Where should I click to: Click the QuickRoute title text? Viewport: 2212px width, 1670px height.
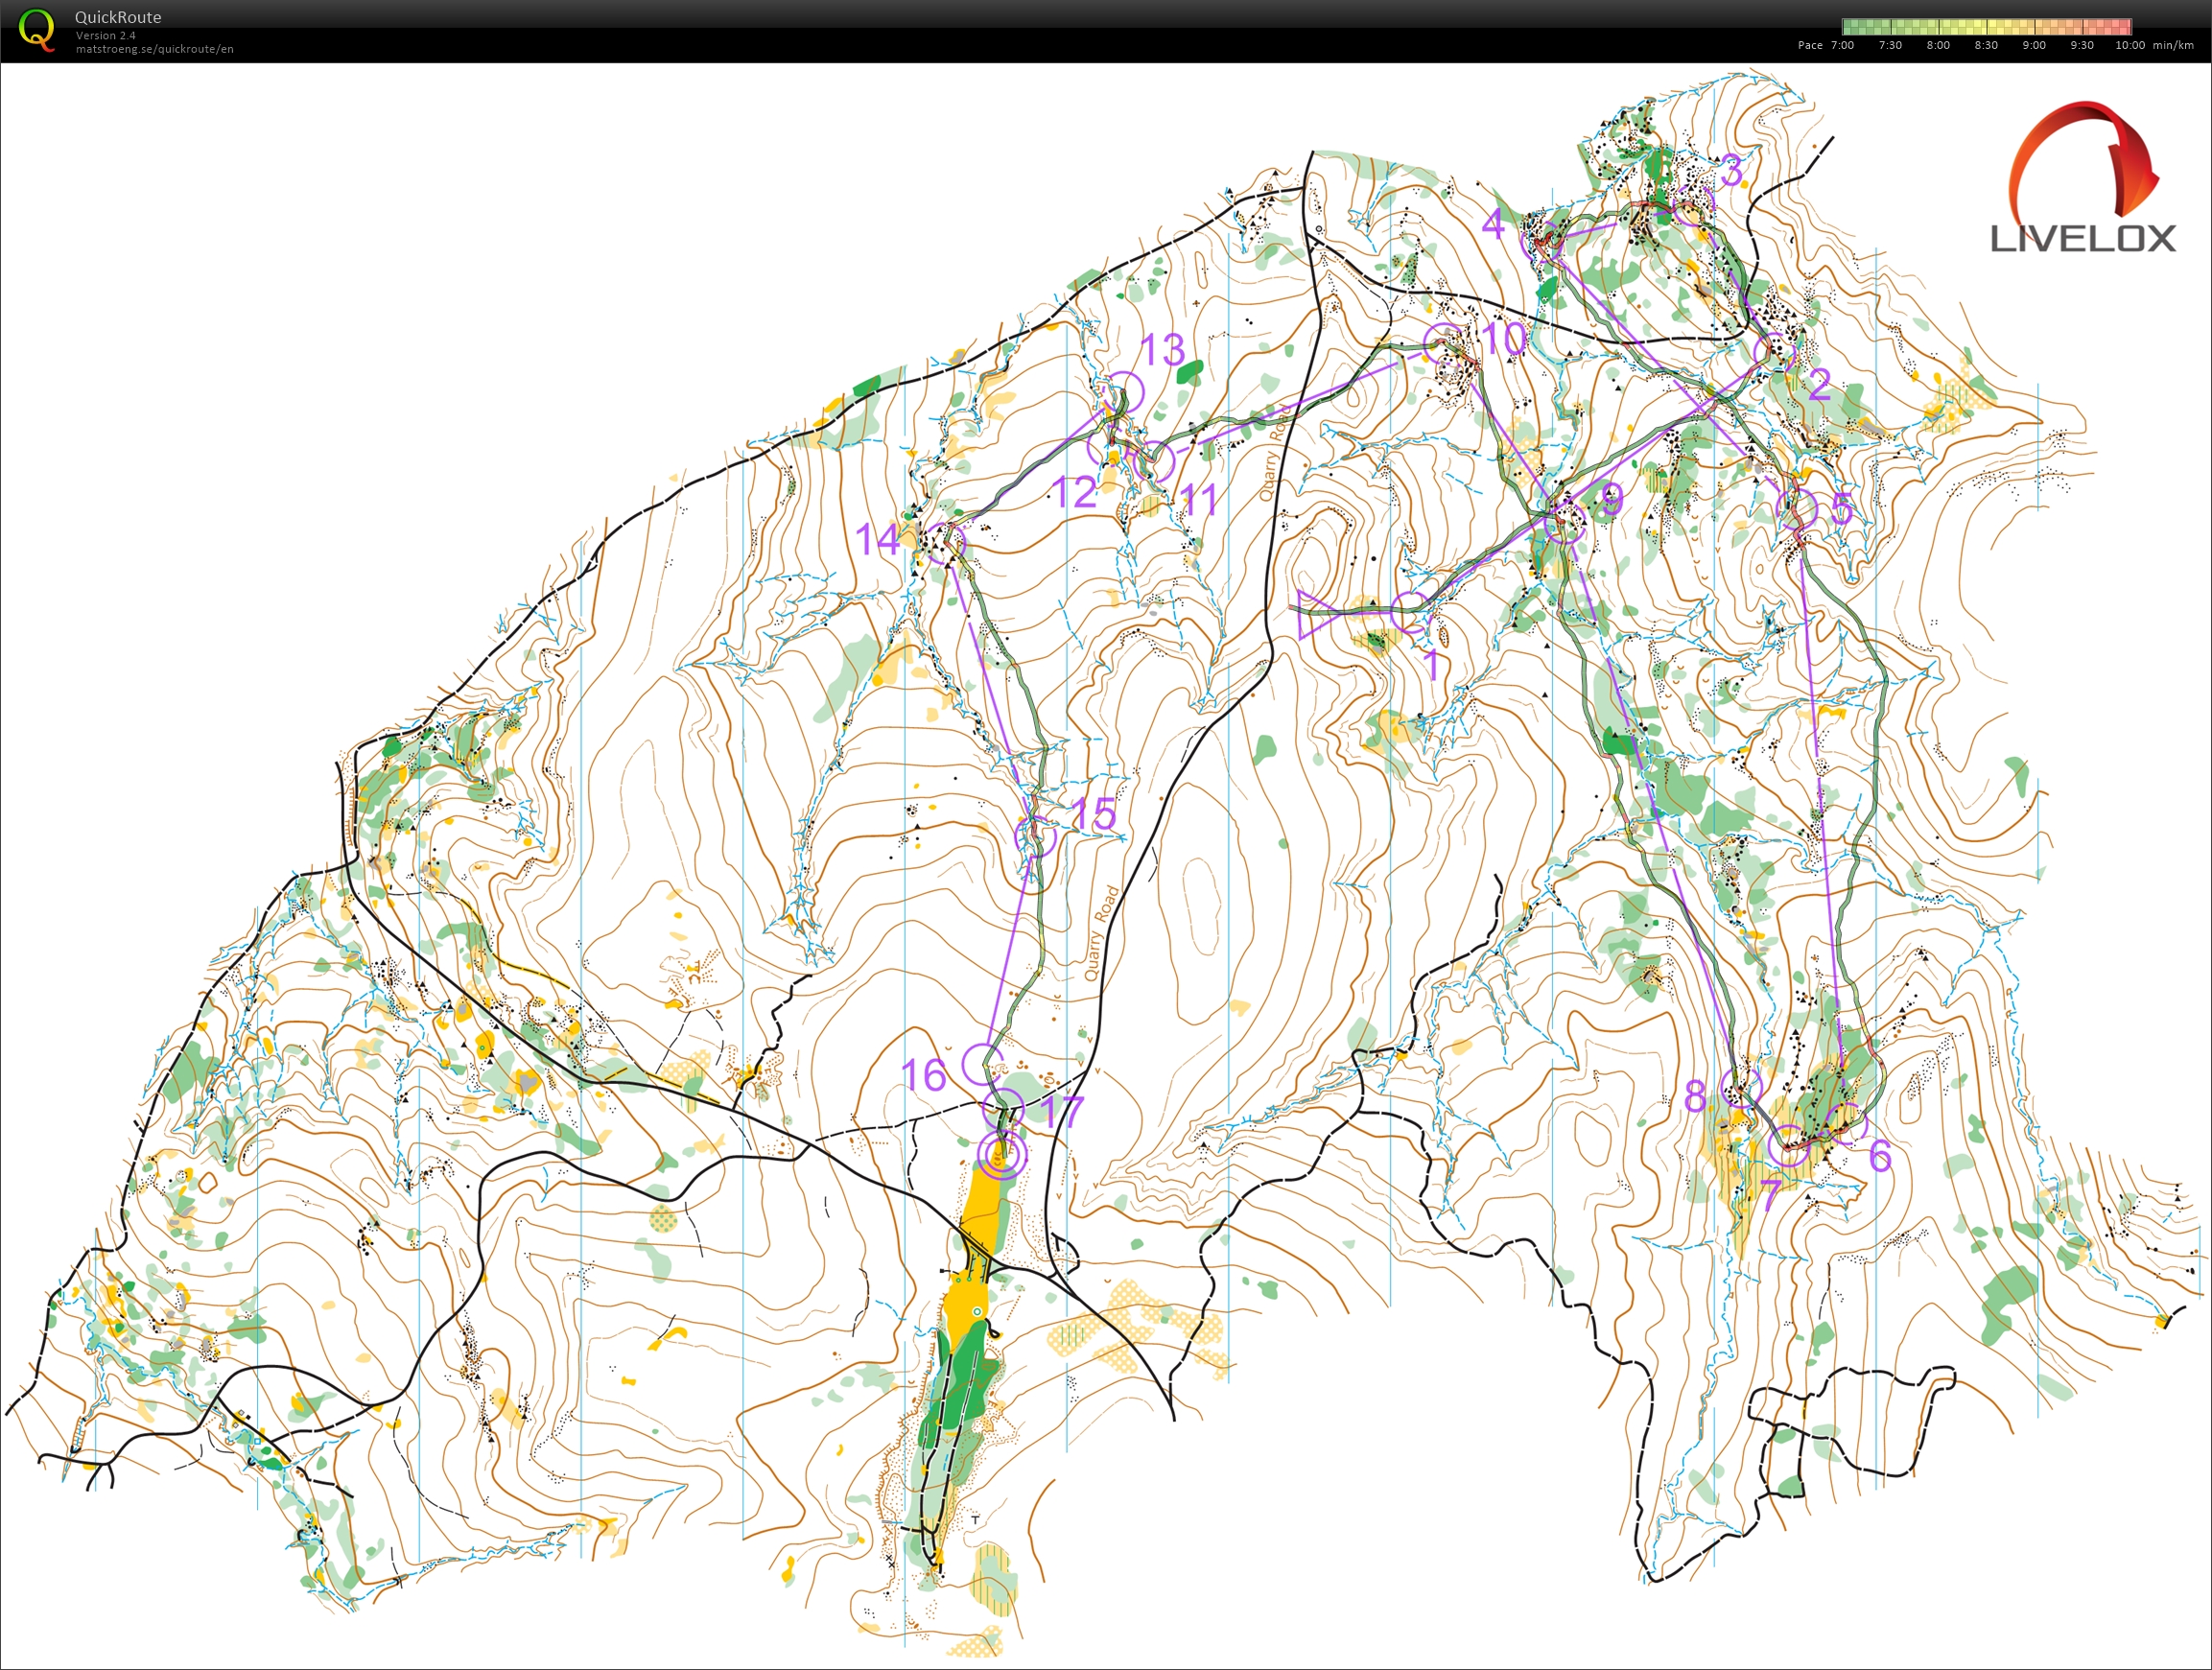pyautogui.click(x=118, y=17)
